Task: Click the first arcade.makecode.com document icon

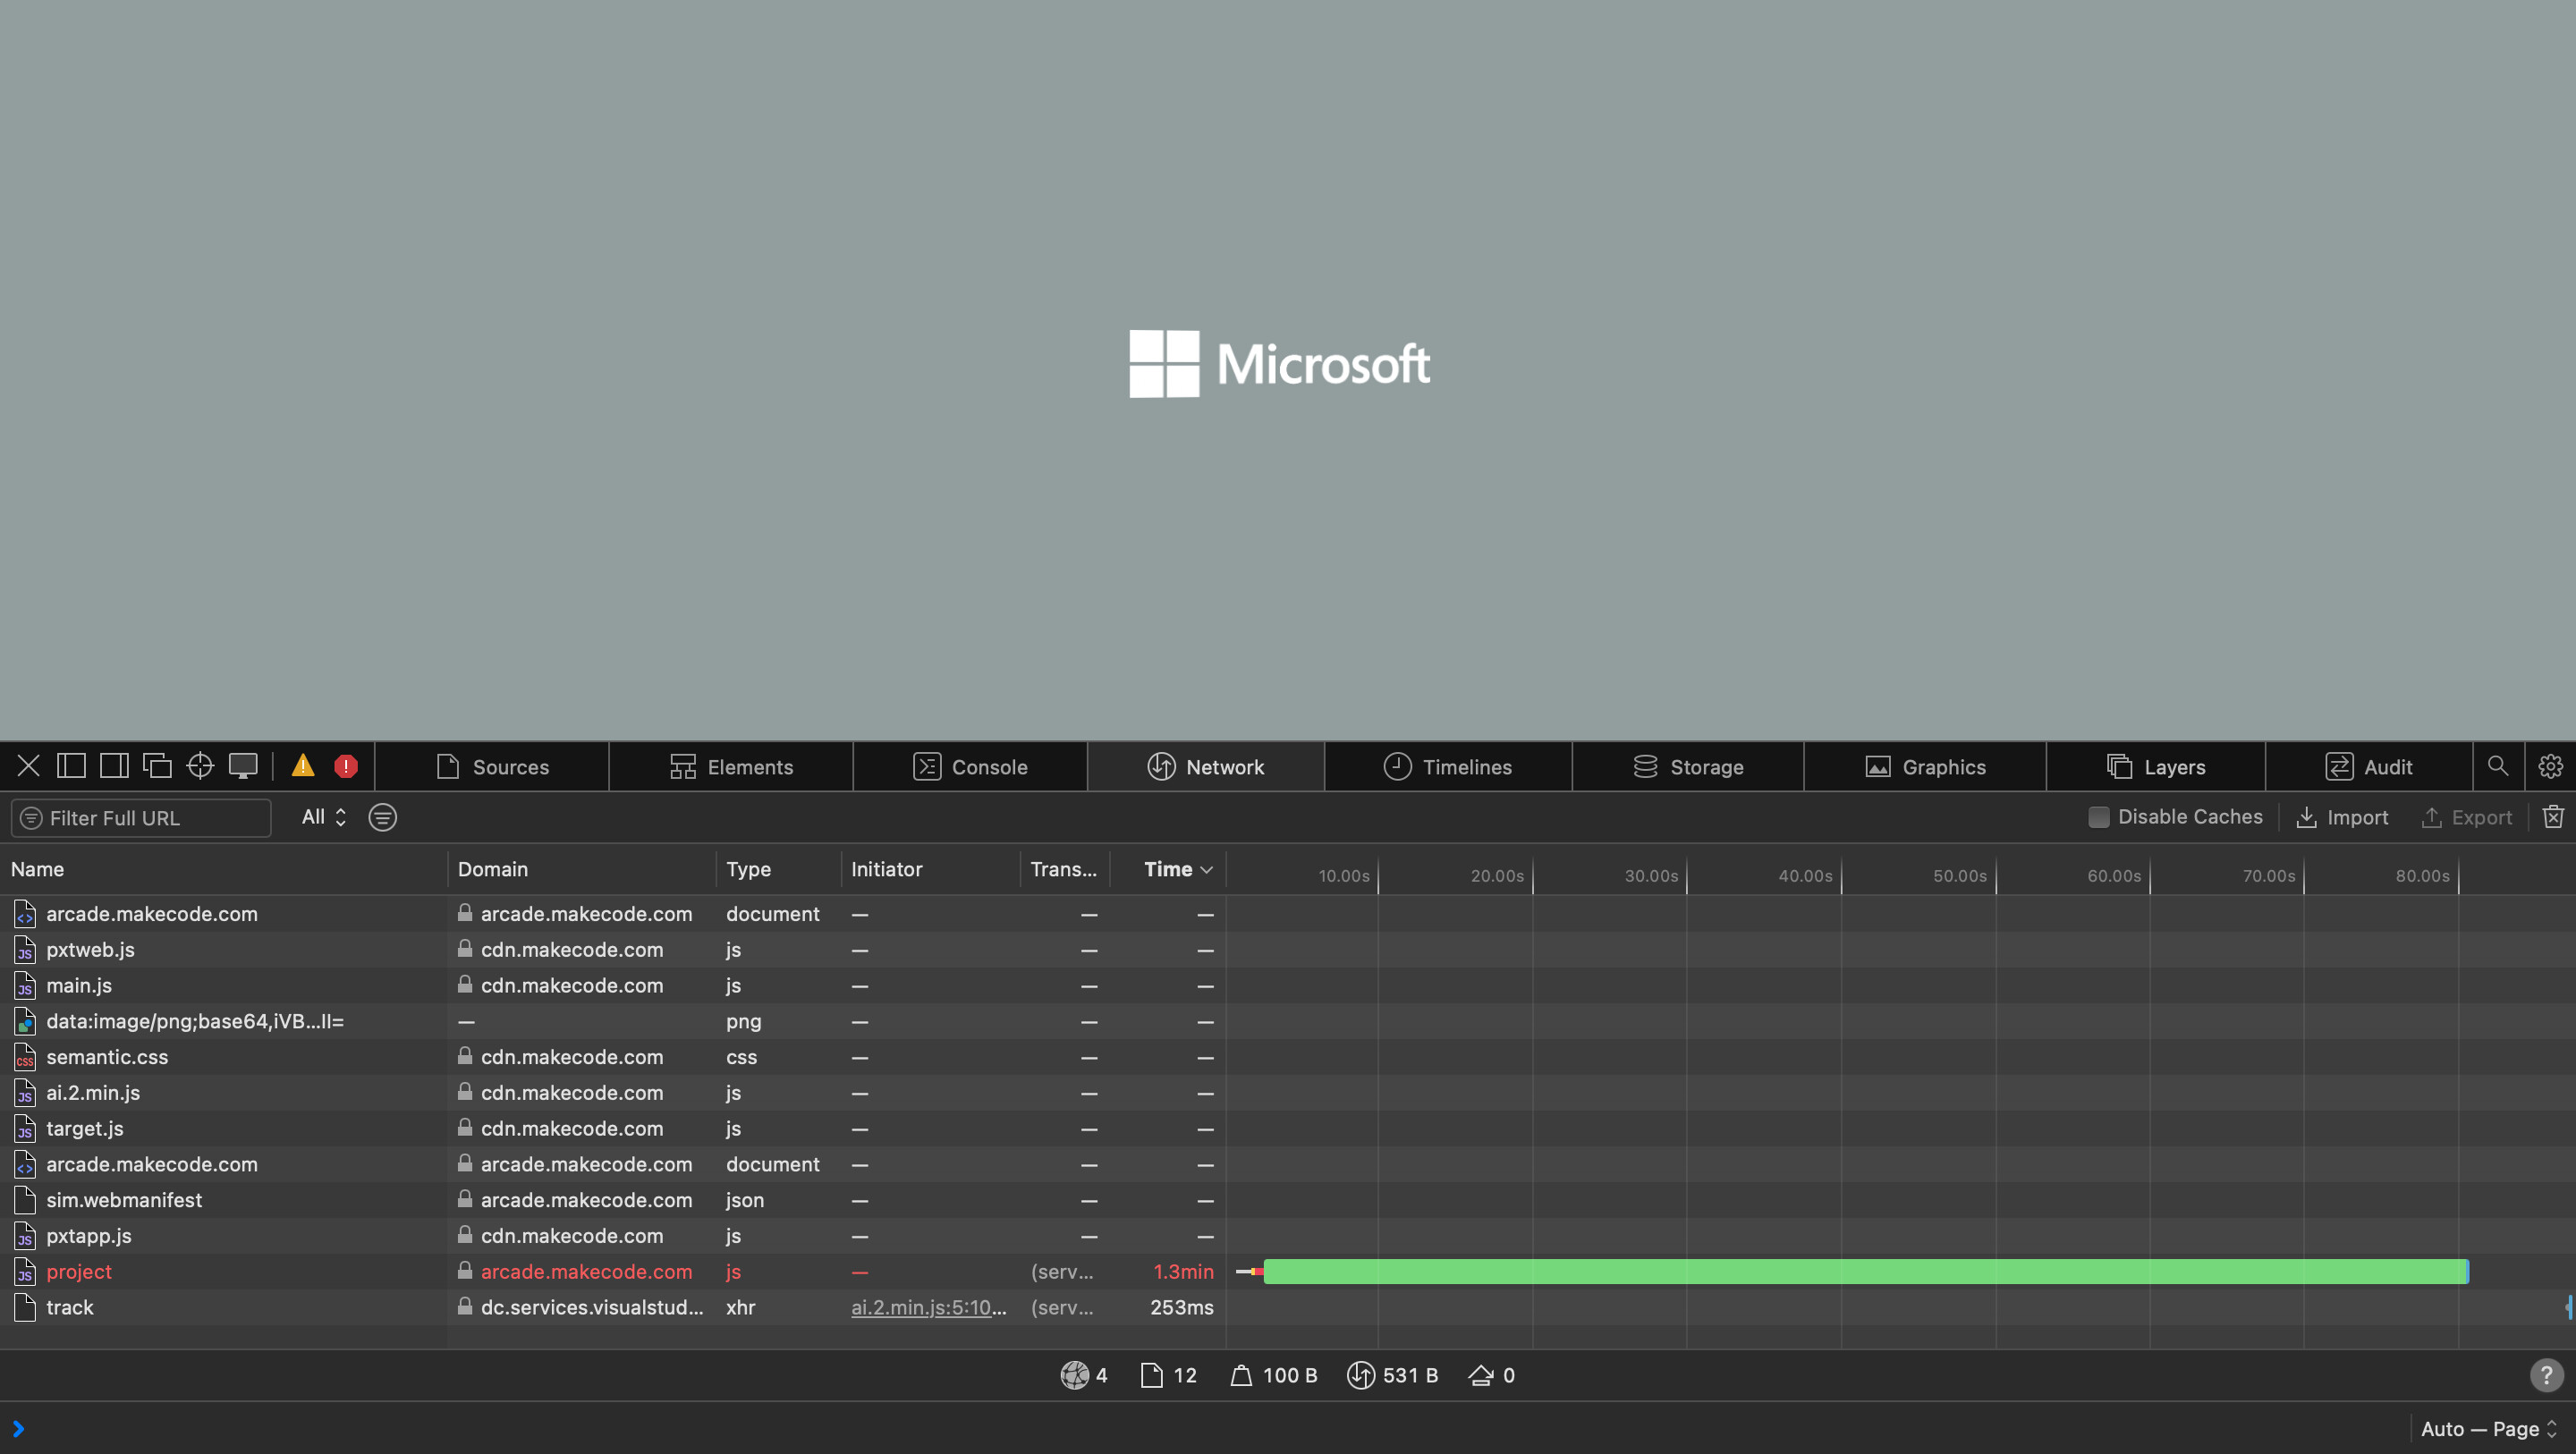Action: (x=25, y=914)
